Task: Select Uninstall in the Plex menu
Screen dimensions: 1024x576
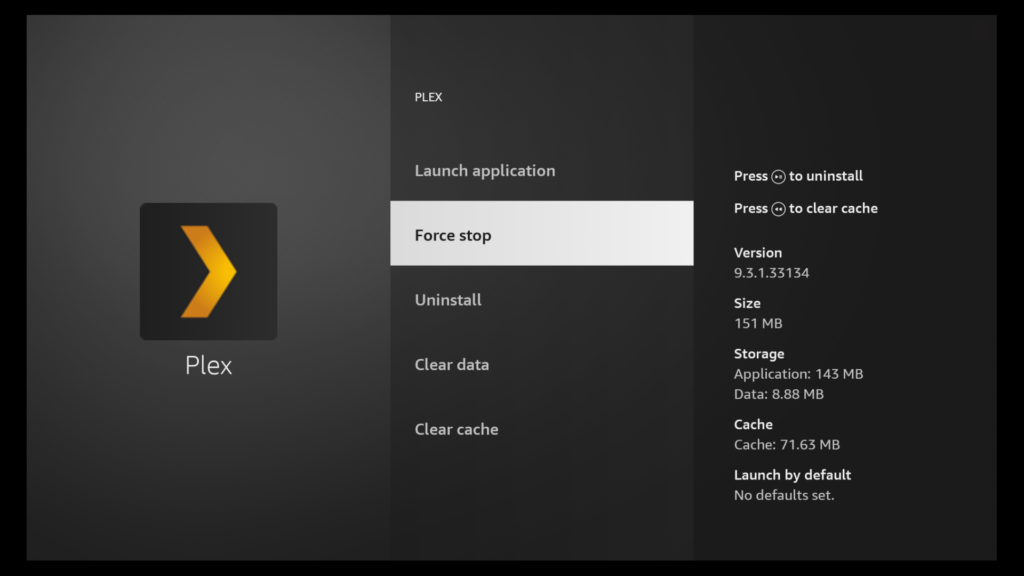Action: pos(448,300)
